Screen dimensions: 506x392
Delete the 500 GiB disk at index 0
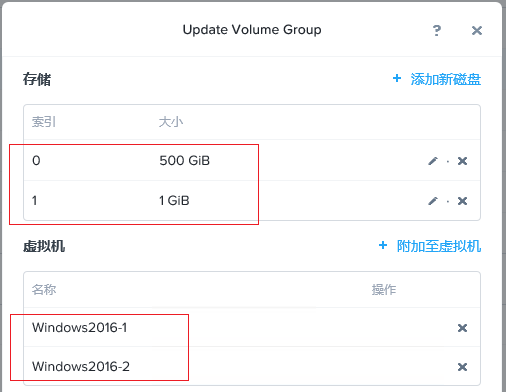(462, 161)
